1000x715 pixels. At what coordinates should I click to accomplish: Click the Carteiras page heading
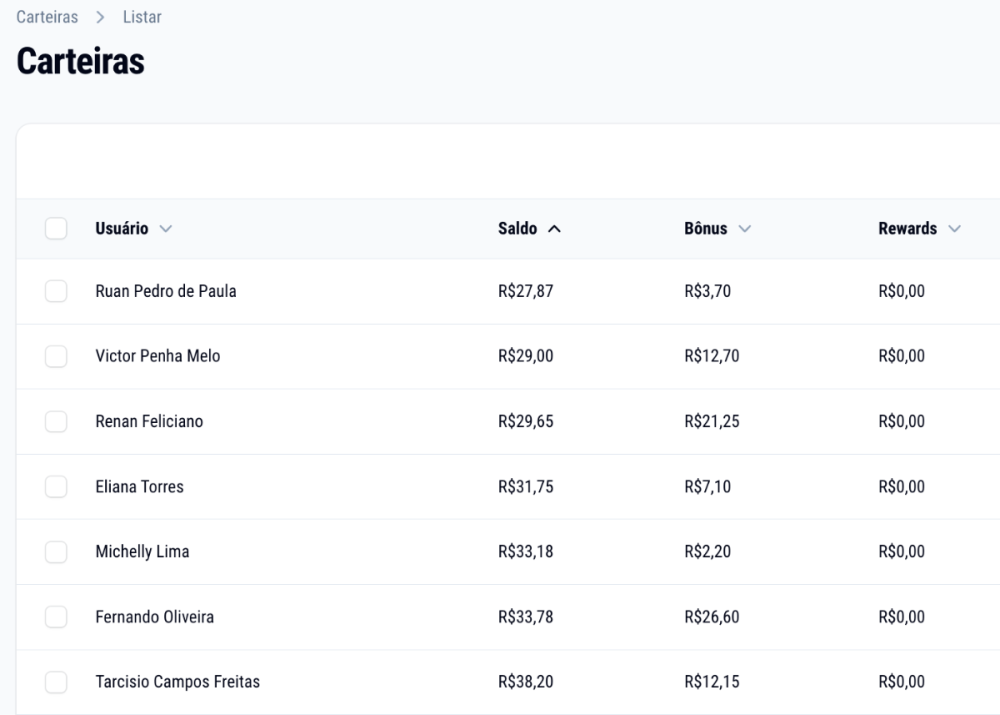coord(80,61)
